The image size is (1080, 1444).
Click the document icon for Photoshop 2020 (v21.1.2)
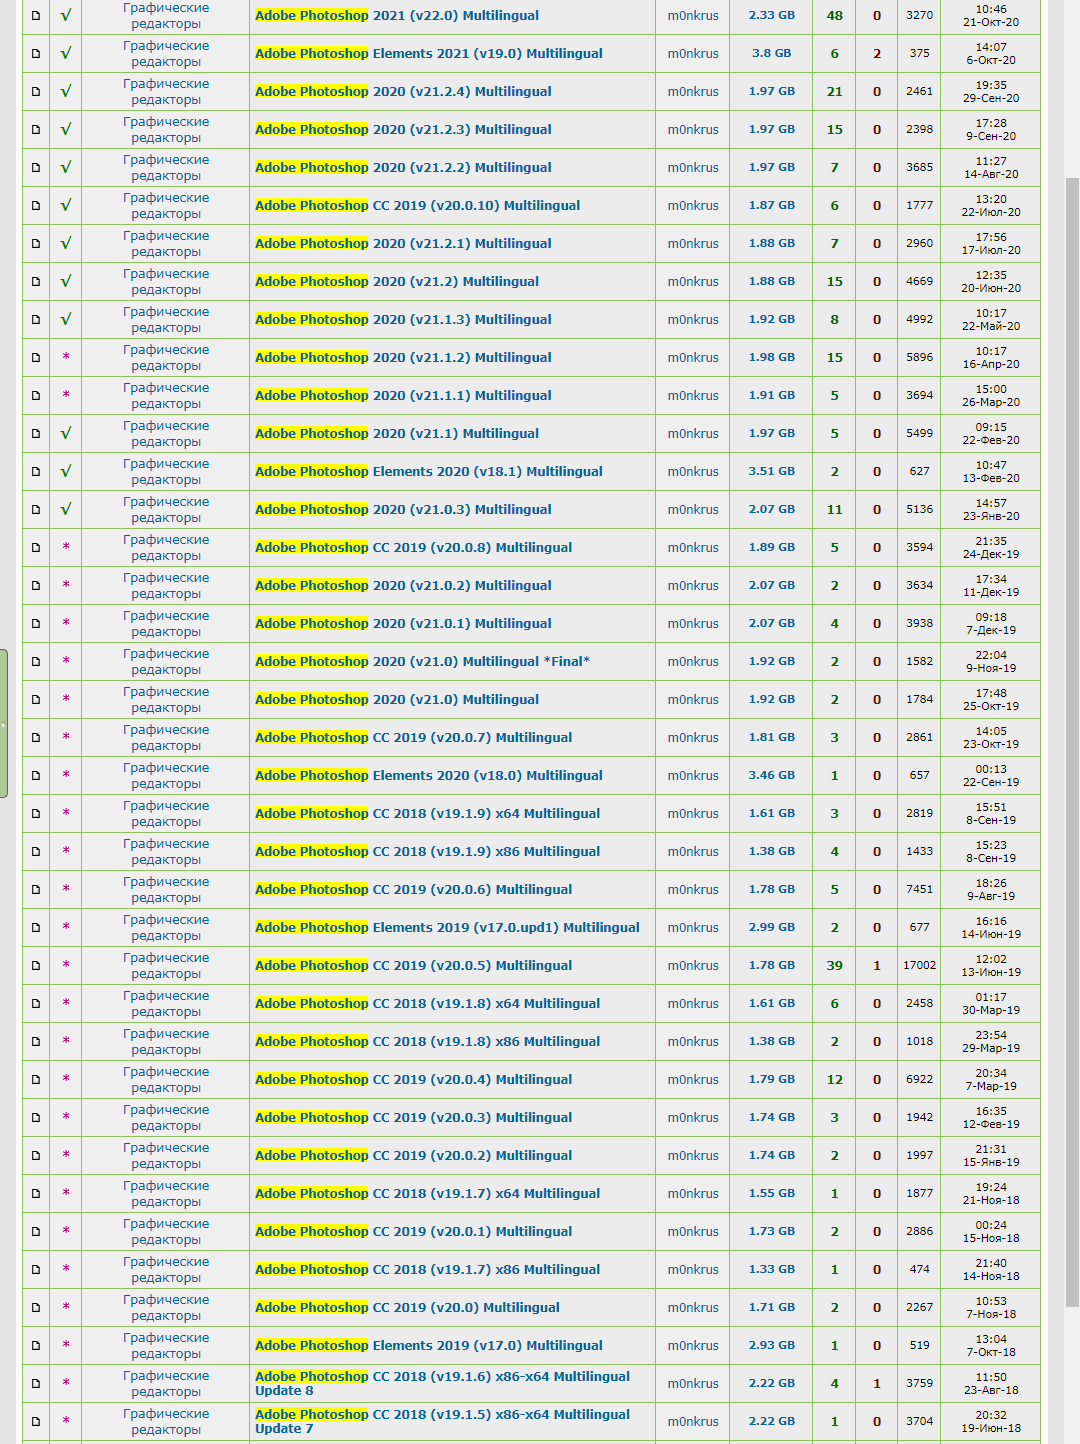pyautogui.click(x=36, y=358)
